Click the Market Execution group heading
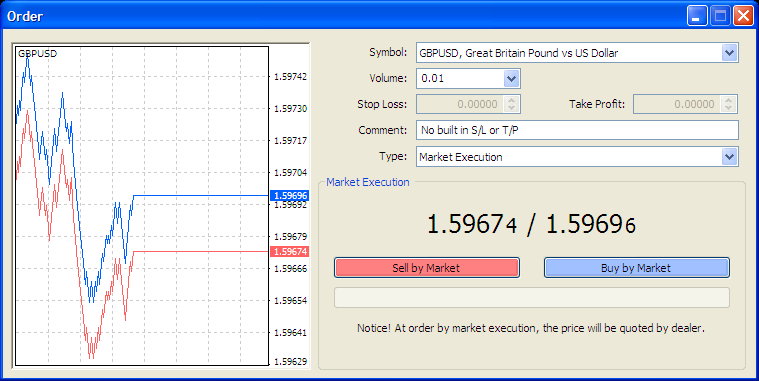The height and width of the screenshot is (381, 759). pos(368,182)
